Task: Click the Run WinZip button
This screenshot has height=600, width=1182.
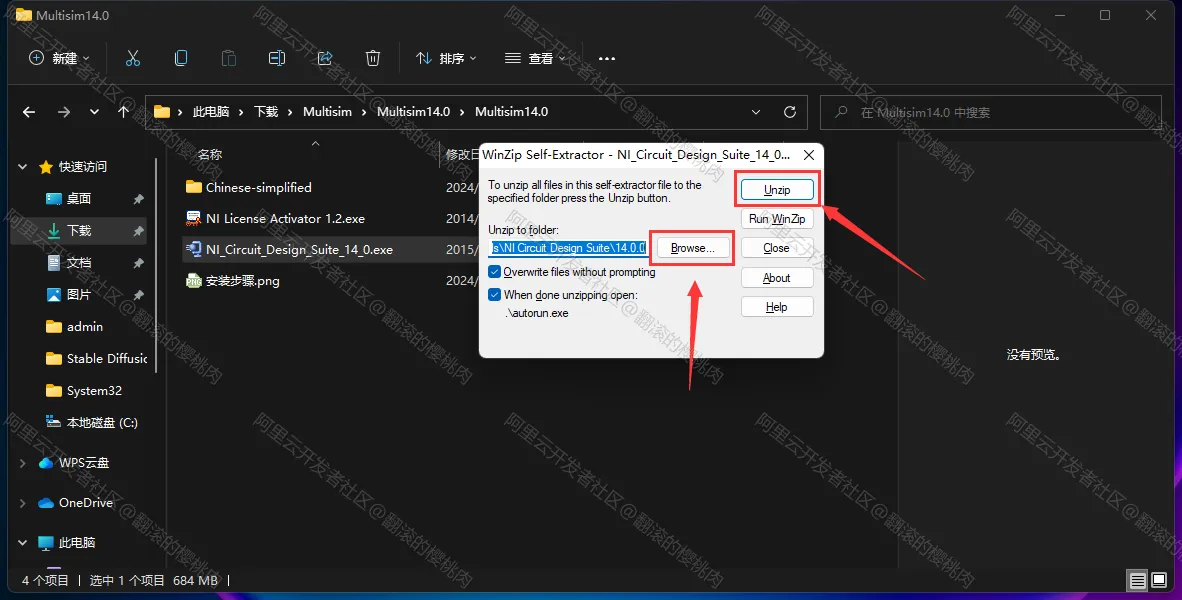Action: pyautogui.click(x=777, y=219)
